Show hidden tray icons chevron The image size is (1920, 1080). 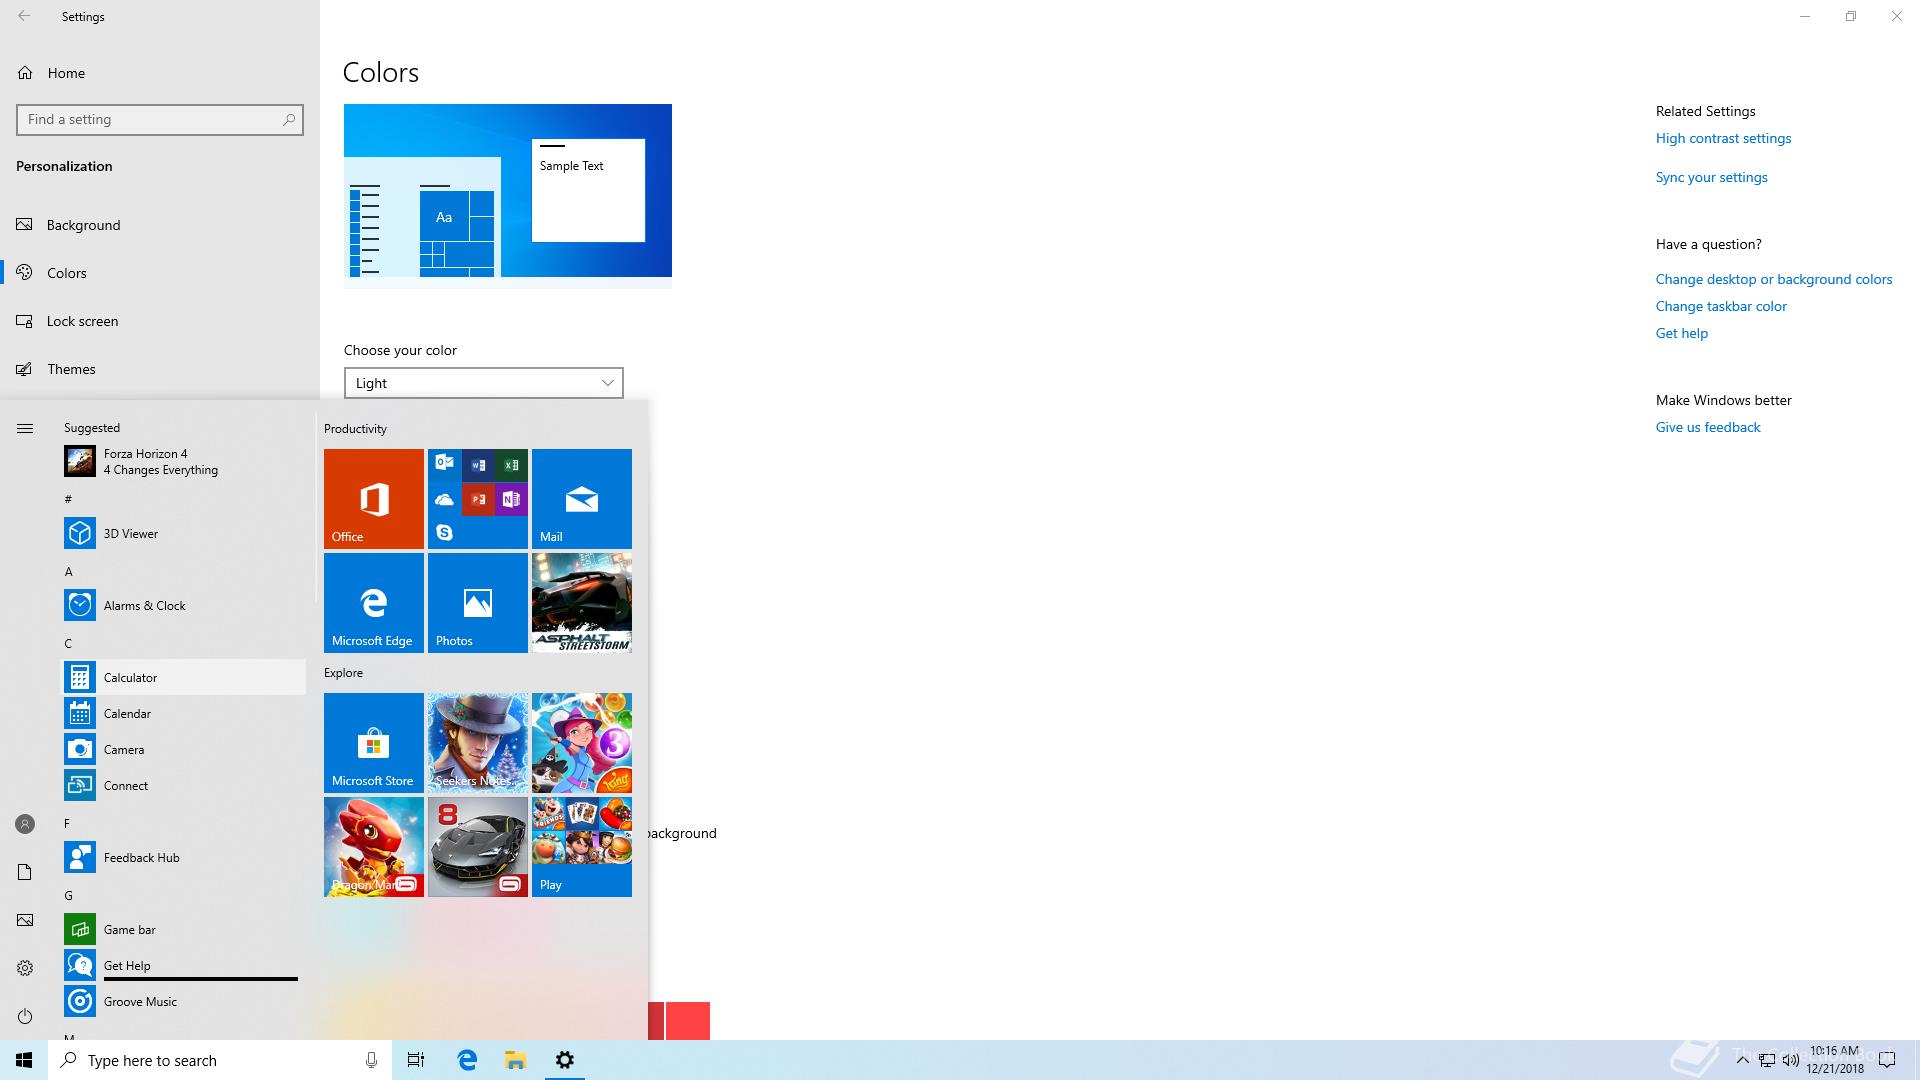[1742, 1060]
